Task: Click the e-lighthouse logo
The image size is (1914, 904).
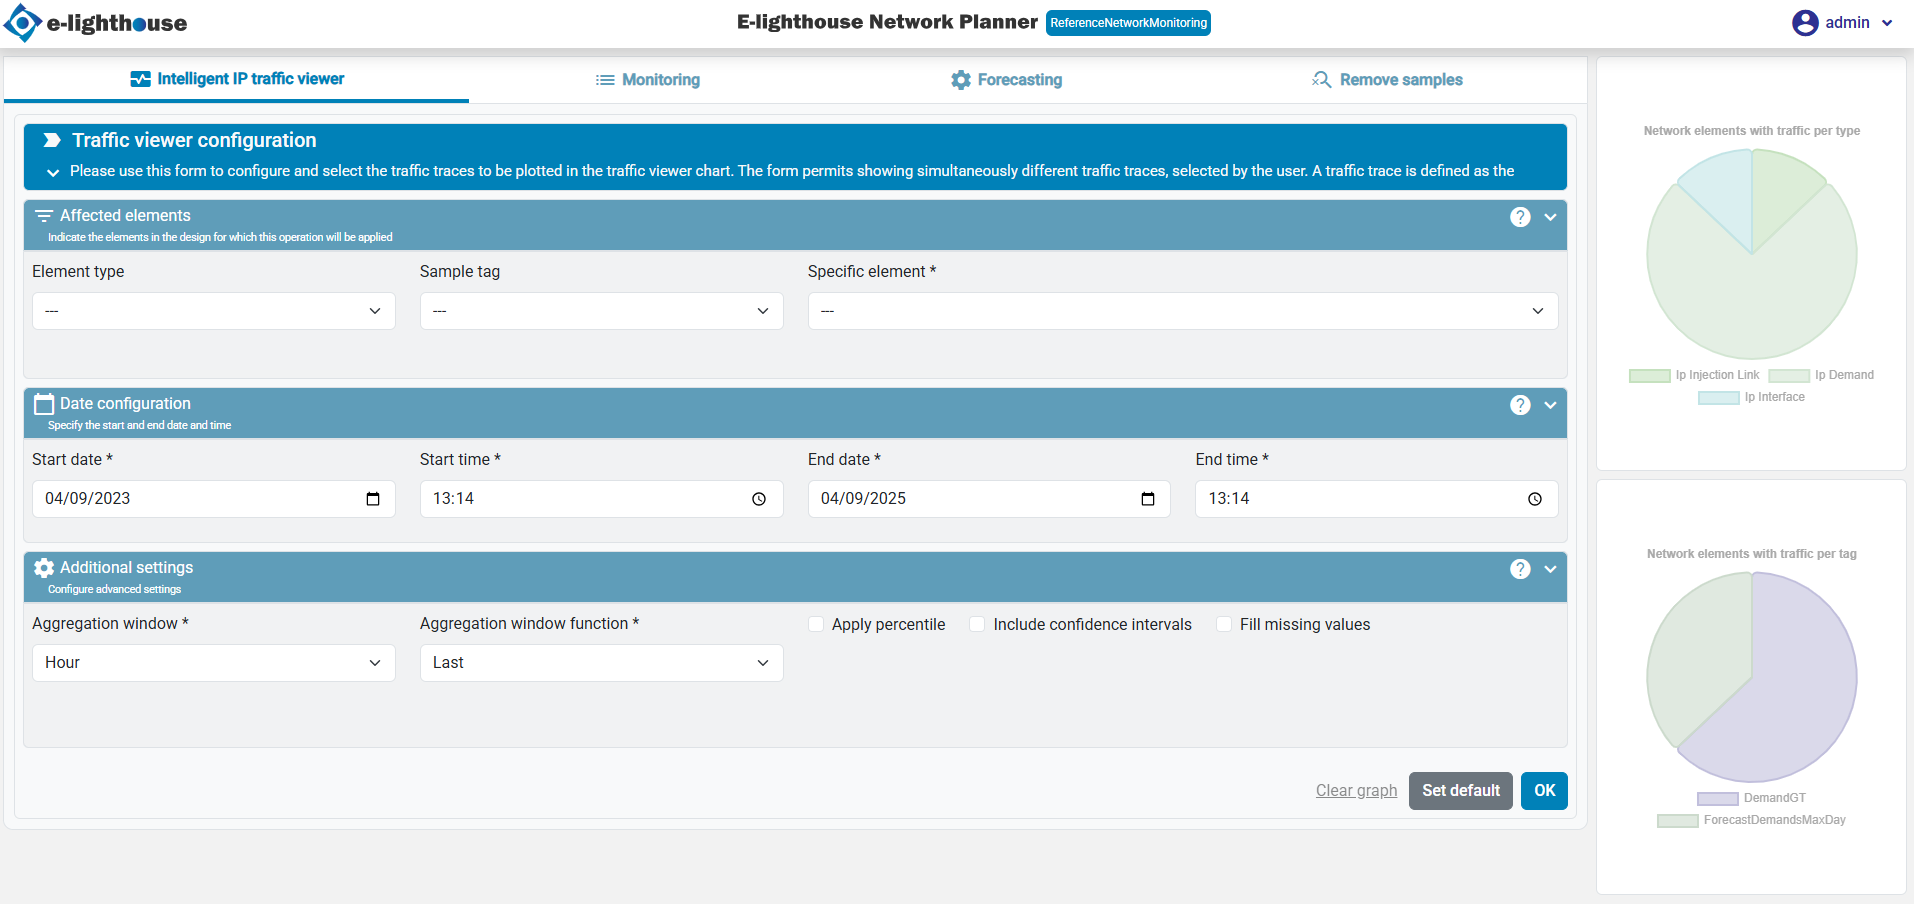Action: (x=22, y=22)
